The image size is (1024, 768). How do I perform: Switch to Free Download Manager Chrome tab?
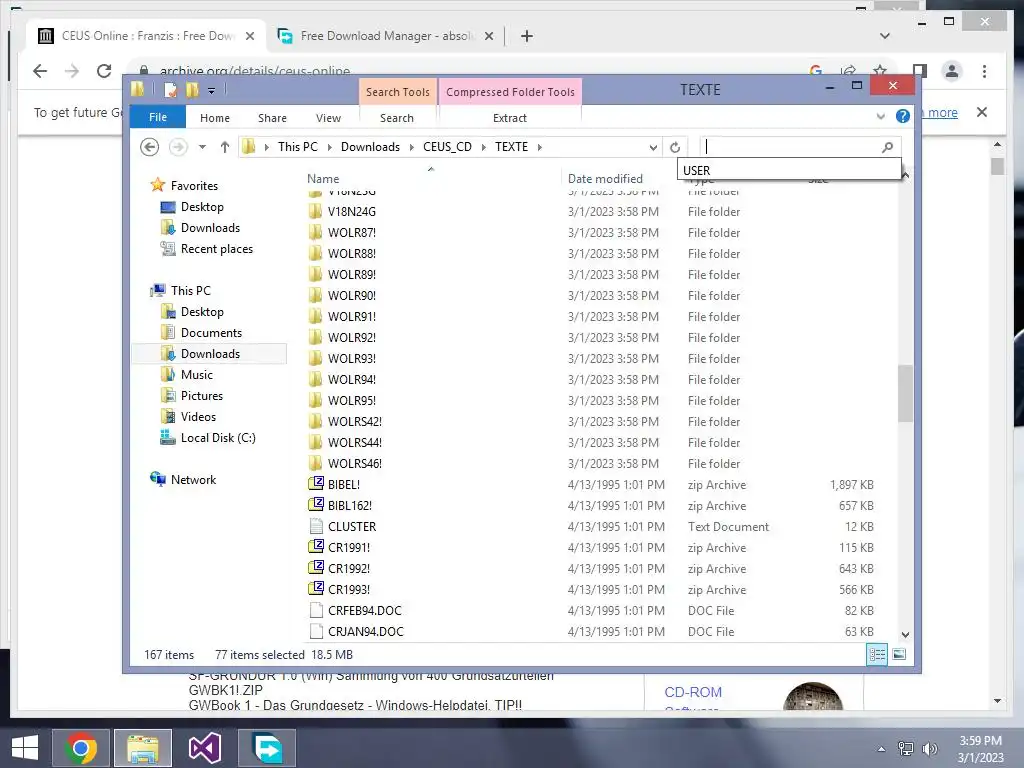tap(385, 36)
